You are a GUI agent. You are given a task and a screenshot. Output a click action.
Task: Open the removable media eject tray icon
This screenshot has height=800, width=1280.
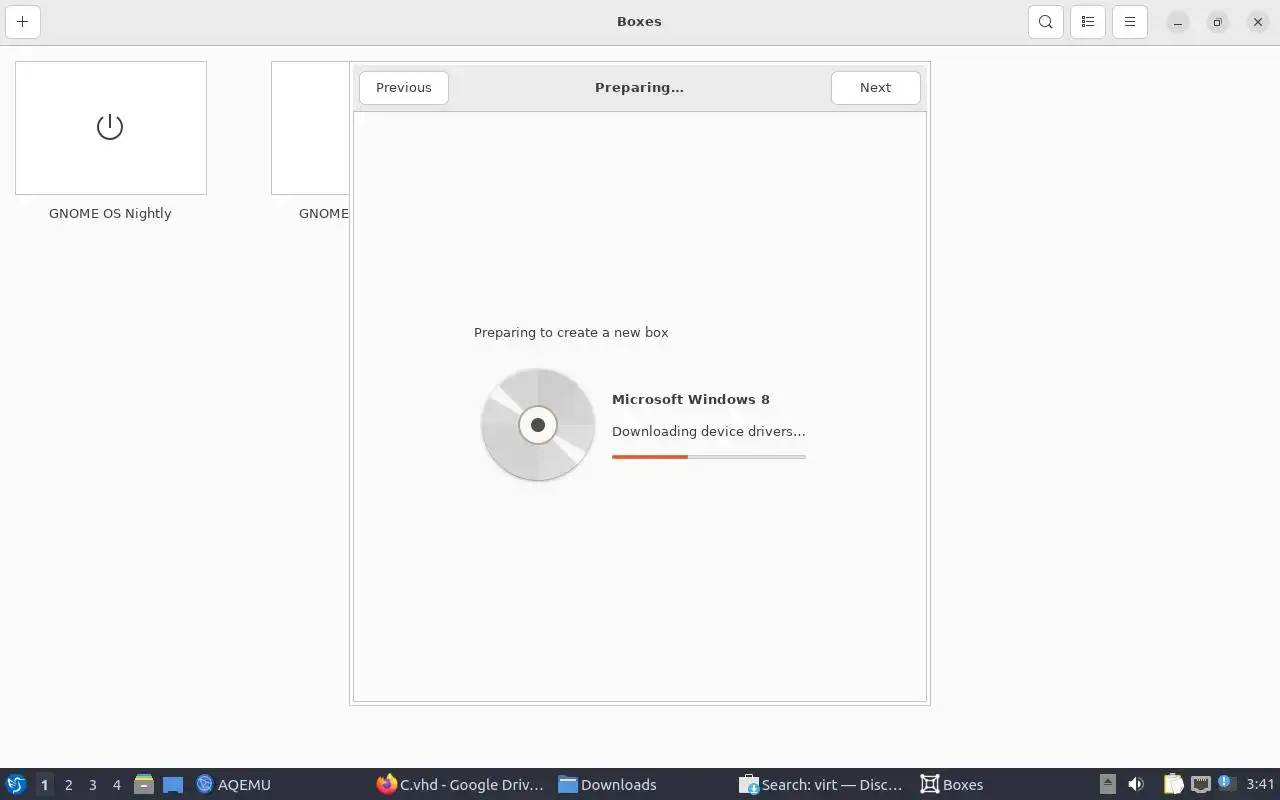(x=1108, y=784)
